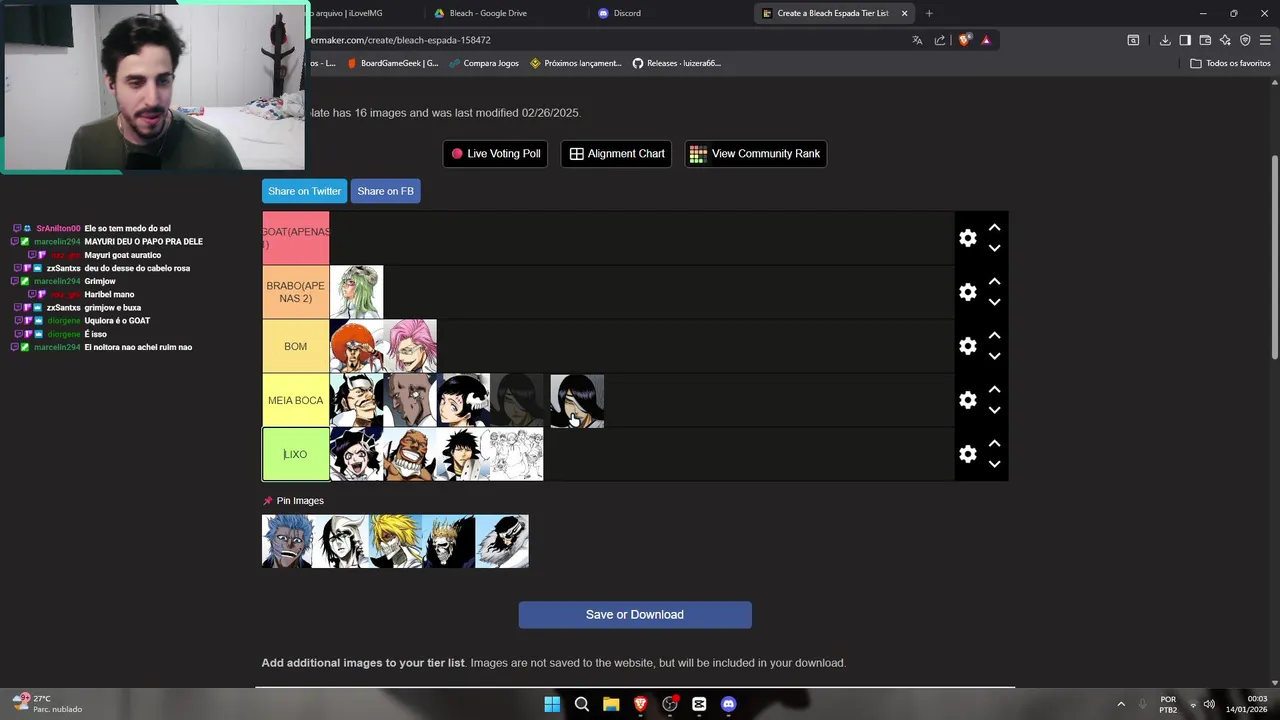Open settings gear for BOM tier row
The width and height of the screenshot is (1280, 720).
tap(967, 346)
